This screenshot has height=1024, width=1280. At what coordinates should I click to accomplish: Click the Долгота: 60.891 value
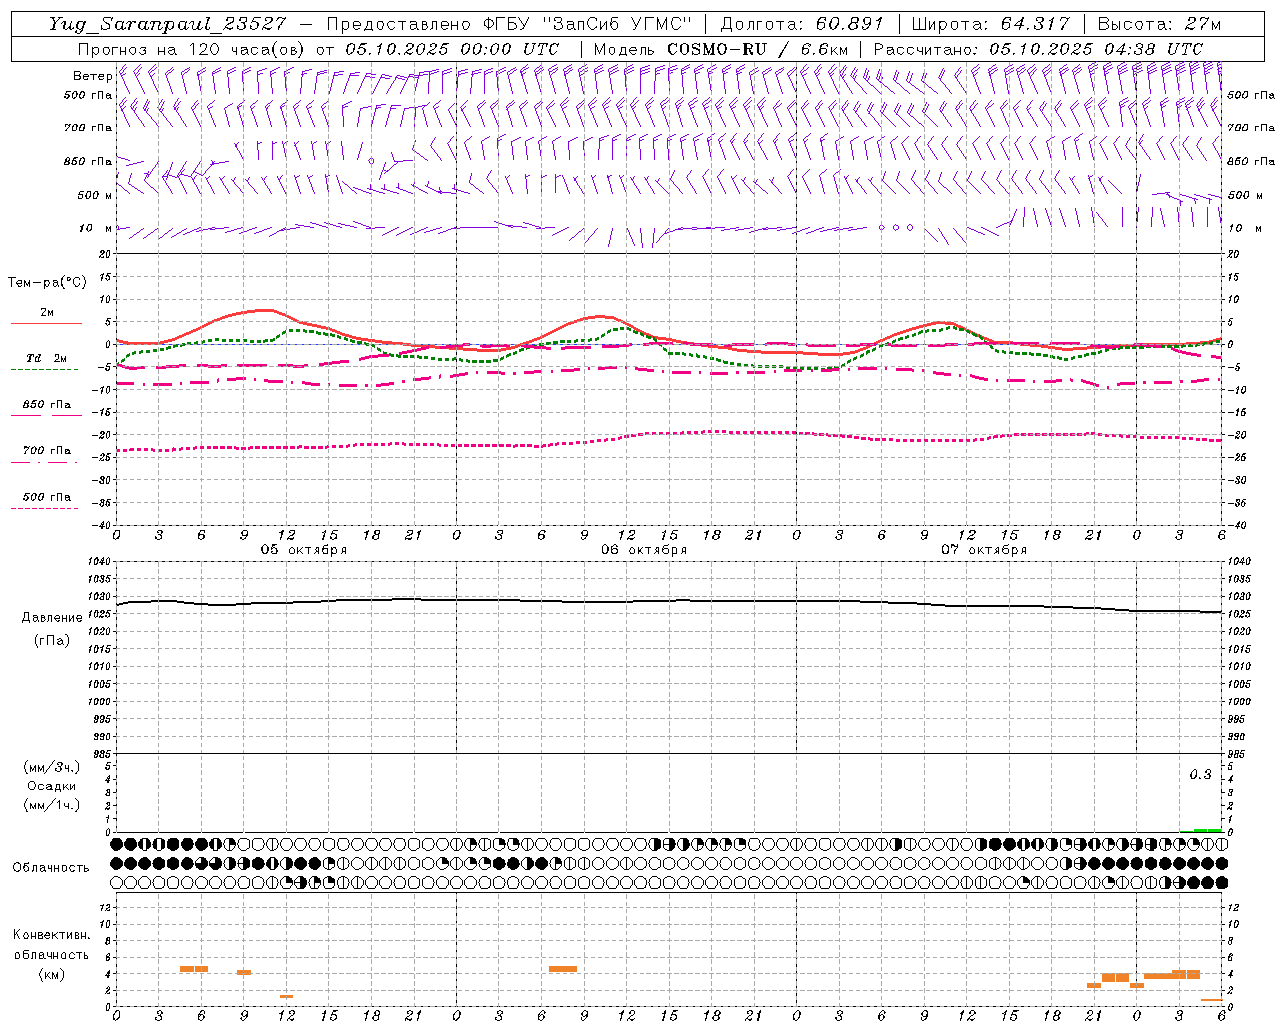[802, 24]
